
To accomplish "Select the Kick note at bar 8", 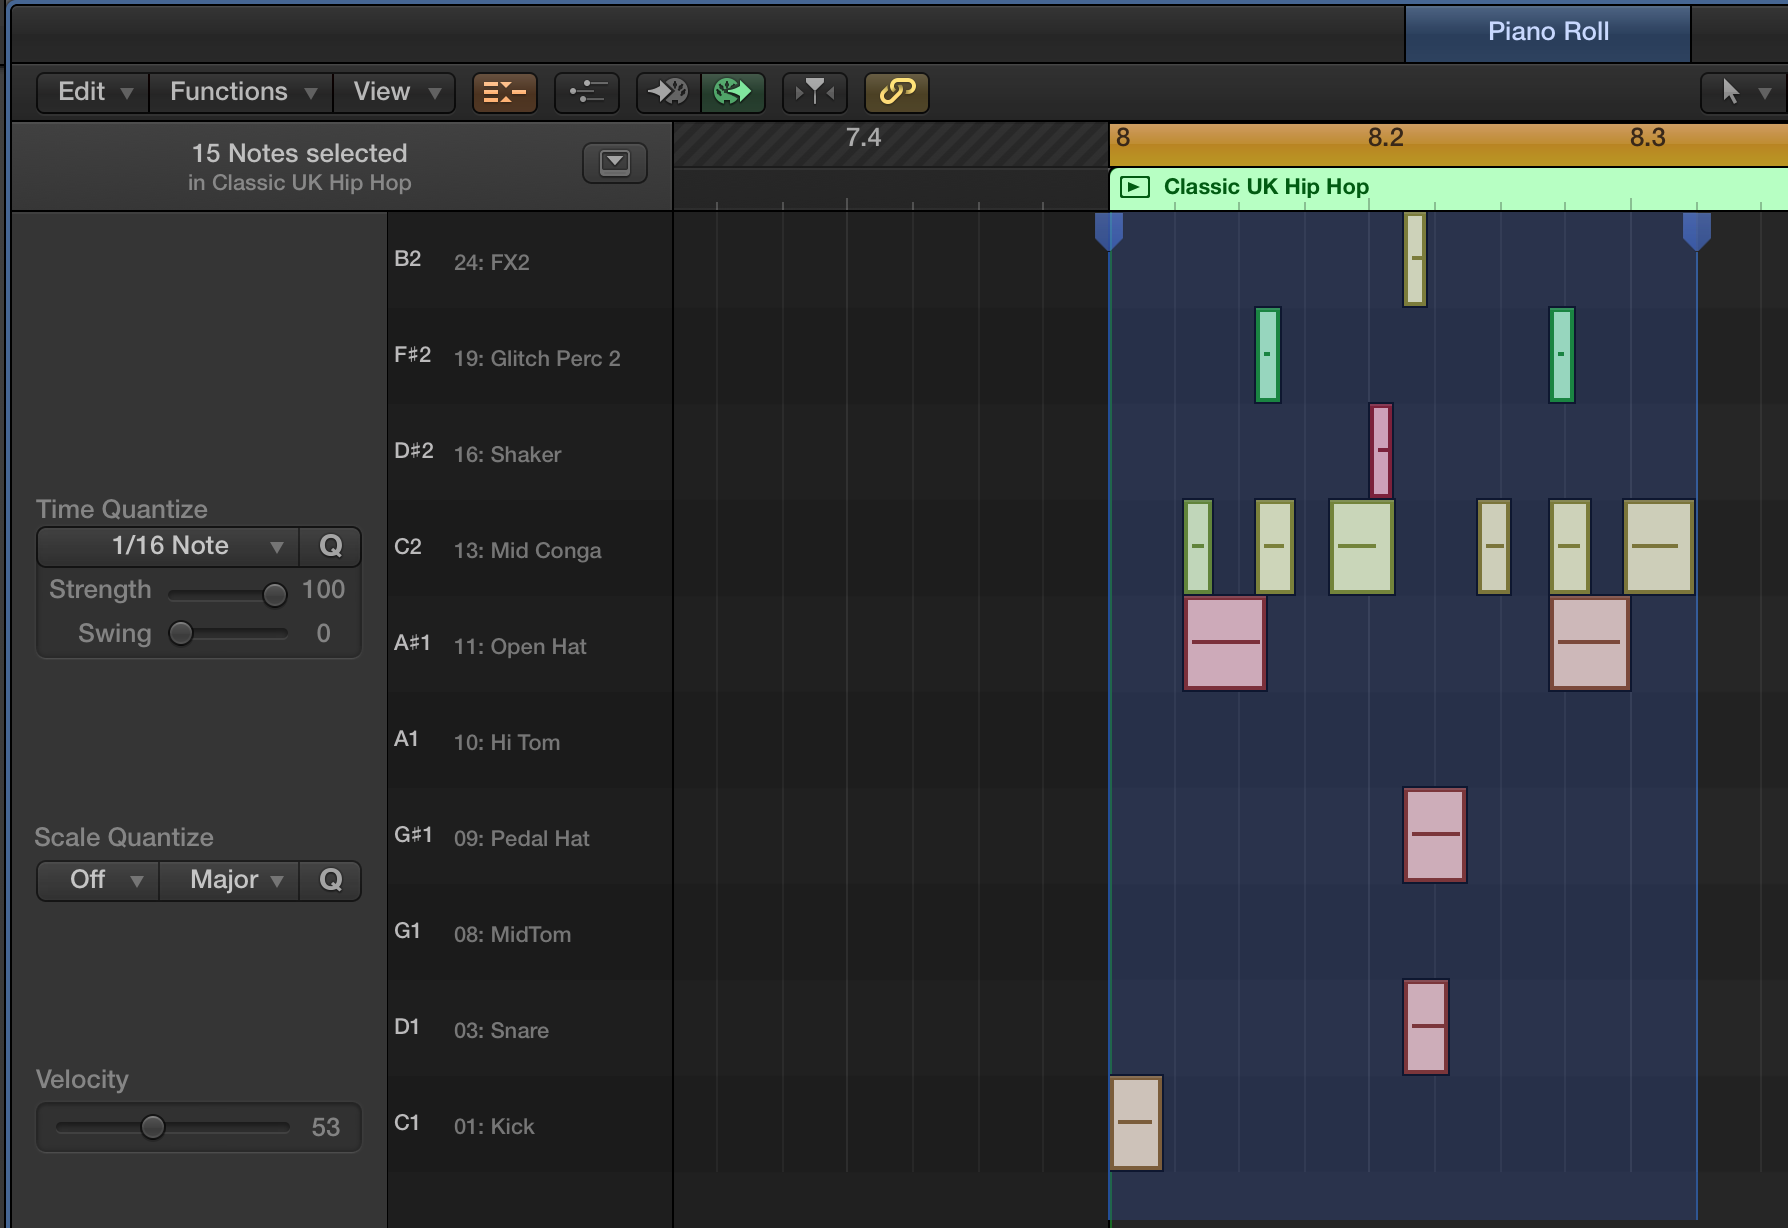I will coord(1136,1123).
